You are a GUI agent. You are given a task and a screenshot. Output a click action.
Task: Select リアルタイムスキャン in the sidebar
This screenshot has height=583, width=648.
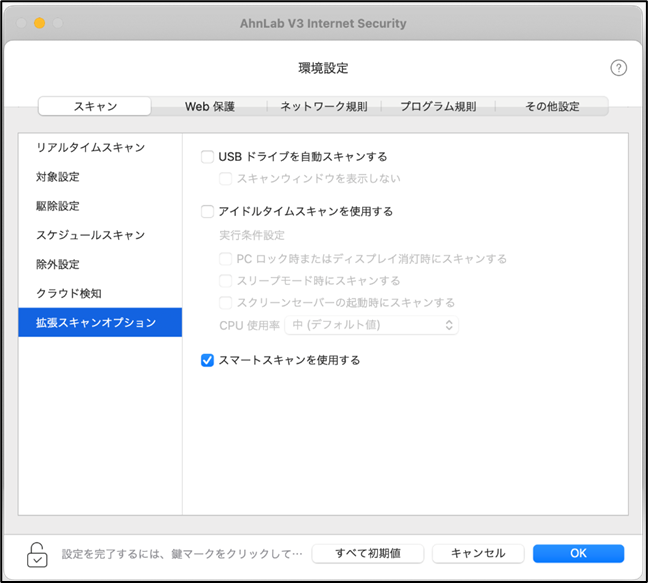(x=100, y=148)
